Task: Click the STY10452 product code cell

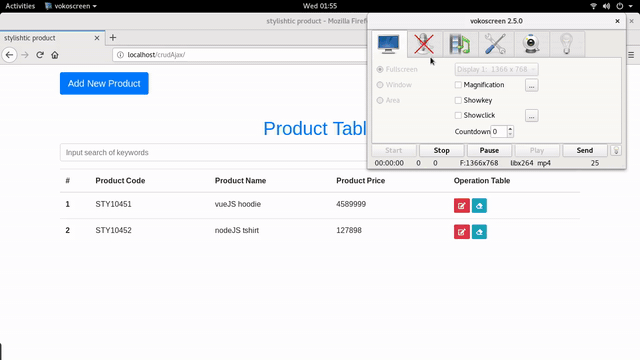Action: 113,231
